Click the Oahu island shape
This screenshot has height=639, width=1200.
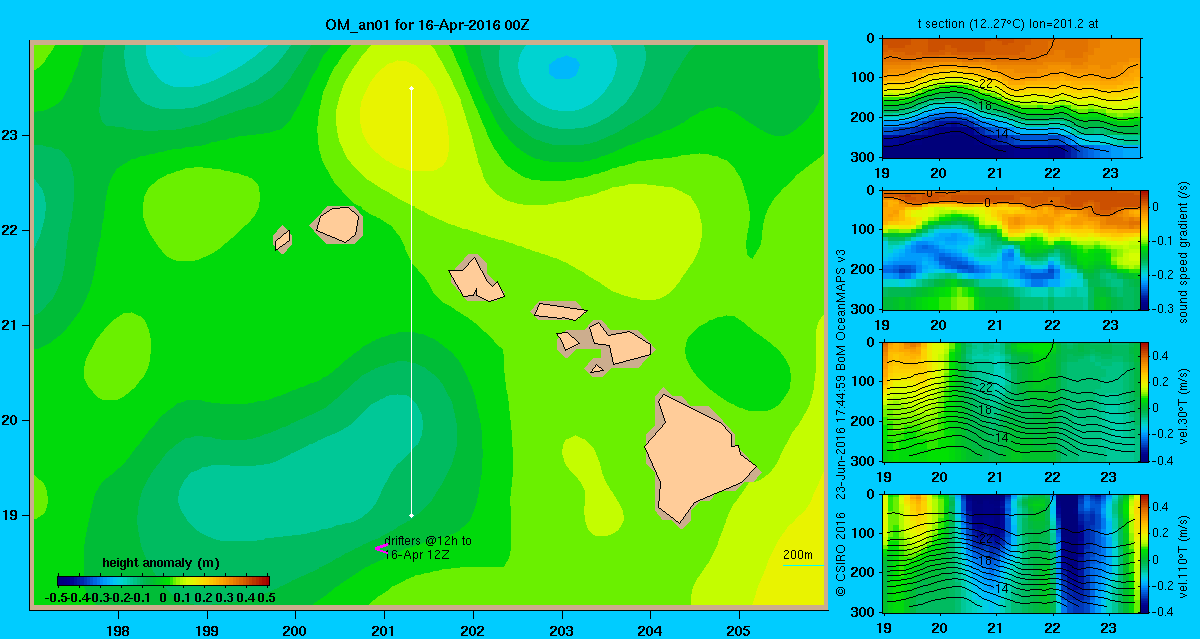click(474, 279)
